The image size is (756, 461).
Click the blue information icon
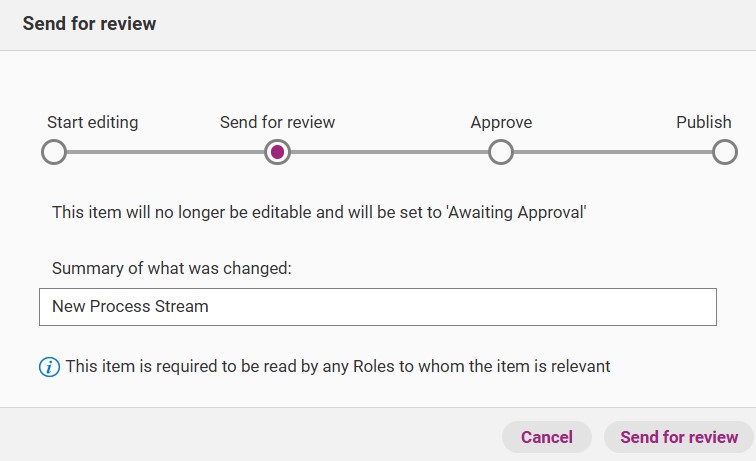pyautogui.click(x=49, y=367)
